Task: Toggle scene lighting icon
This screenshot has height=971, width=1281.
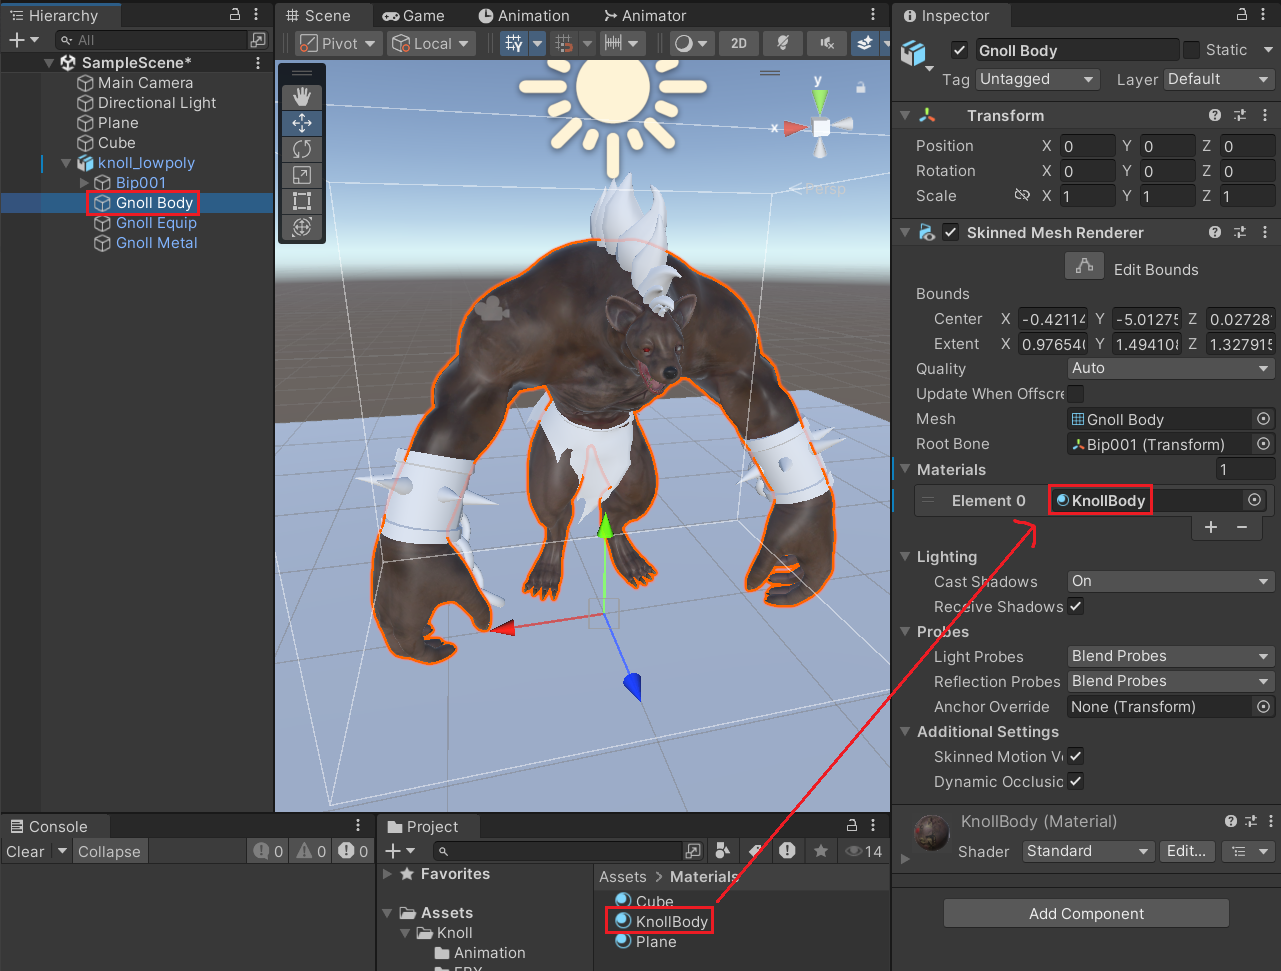Action: (x=783, y=43)
